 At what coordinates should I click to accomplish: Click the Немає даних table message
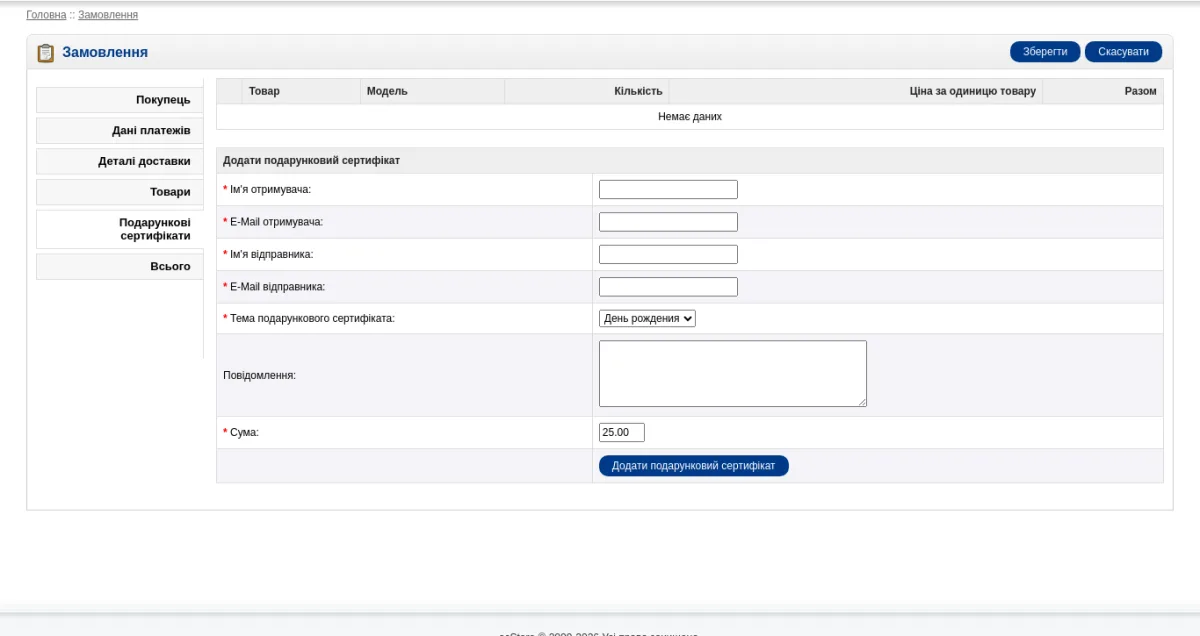click(x=690, y=117)
